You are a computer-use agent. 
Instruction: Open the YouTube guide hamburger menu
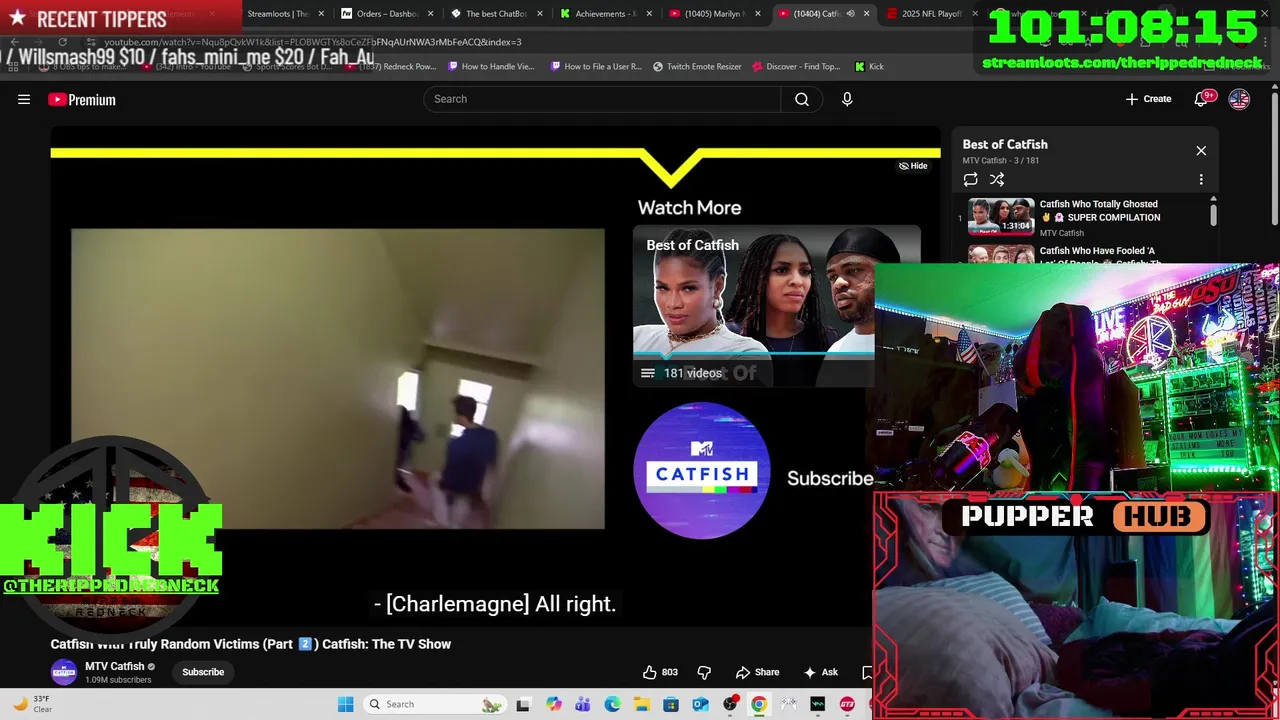(x=24, y=99)
